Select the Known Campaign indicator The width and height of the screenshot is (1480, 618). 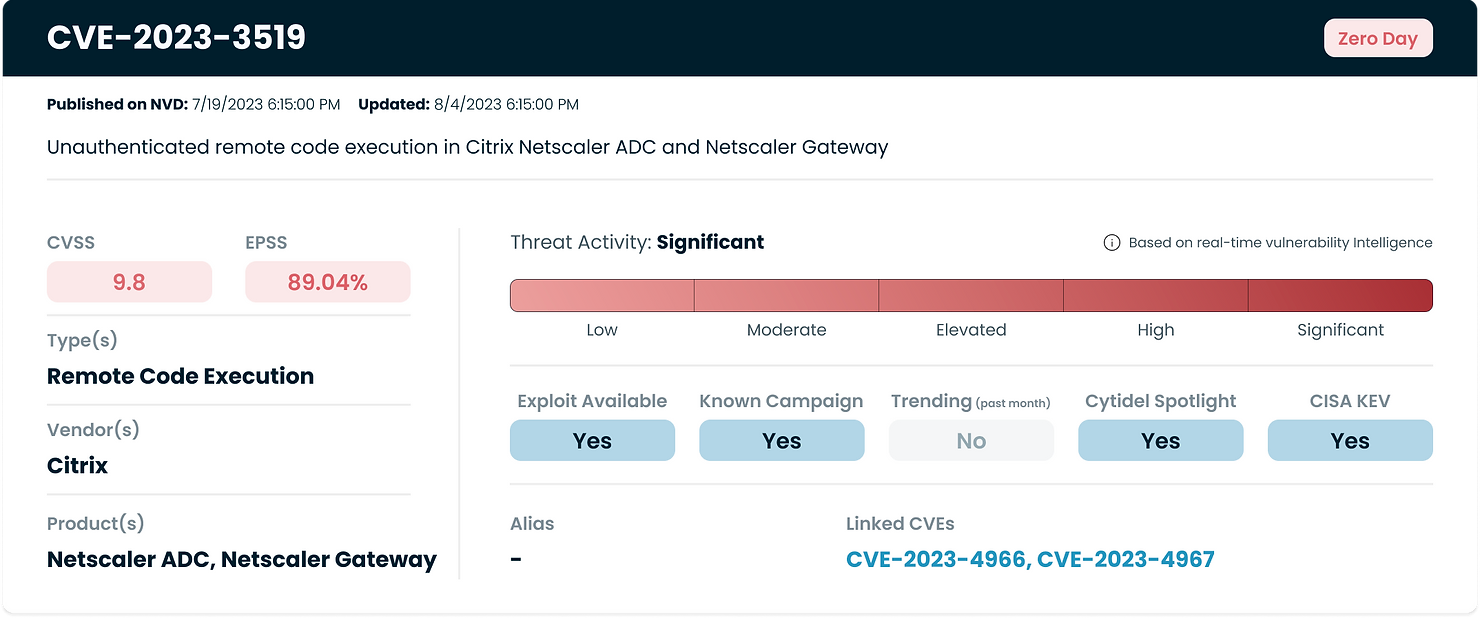[781, 440]
